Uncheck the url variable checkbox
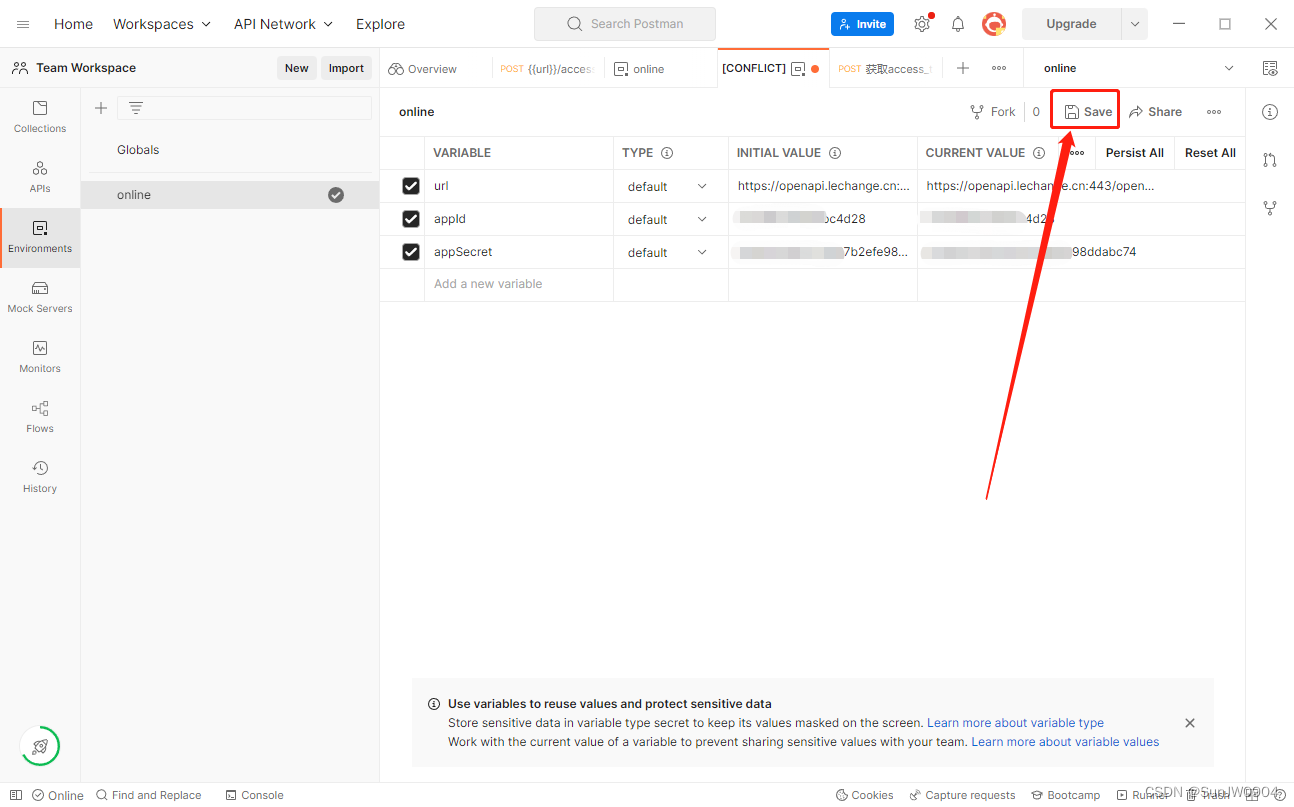1294x807 pixels. click(x=411, y=186)
